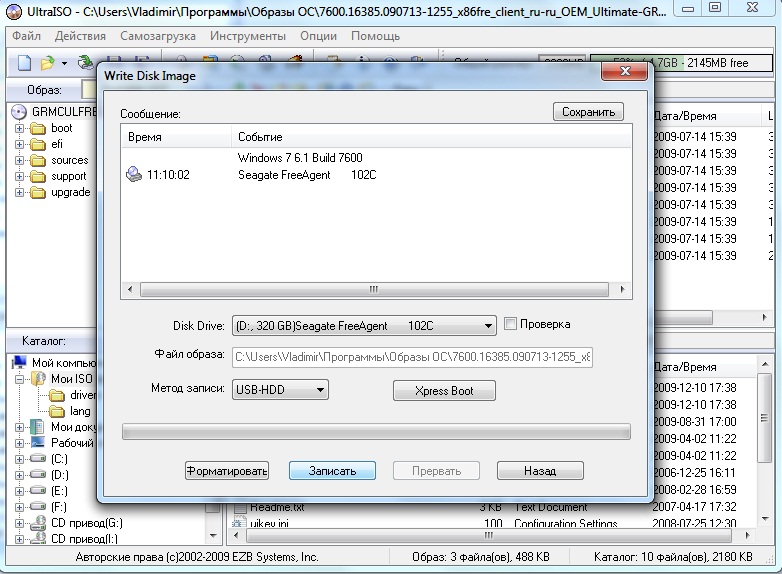Click the status text 'Каталог: 10 файла(ов), 2180 KB'
782x574 pixels.
click(x=673, y=557)
